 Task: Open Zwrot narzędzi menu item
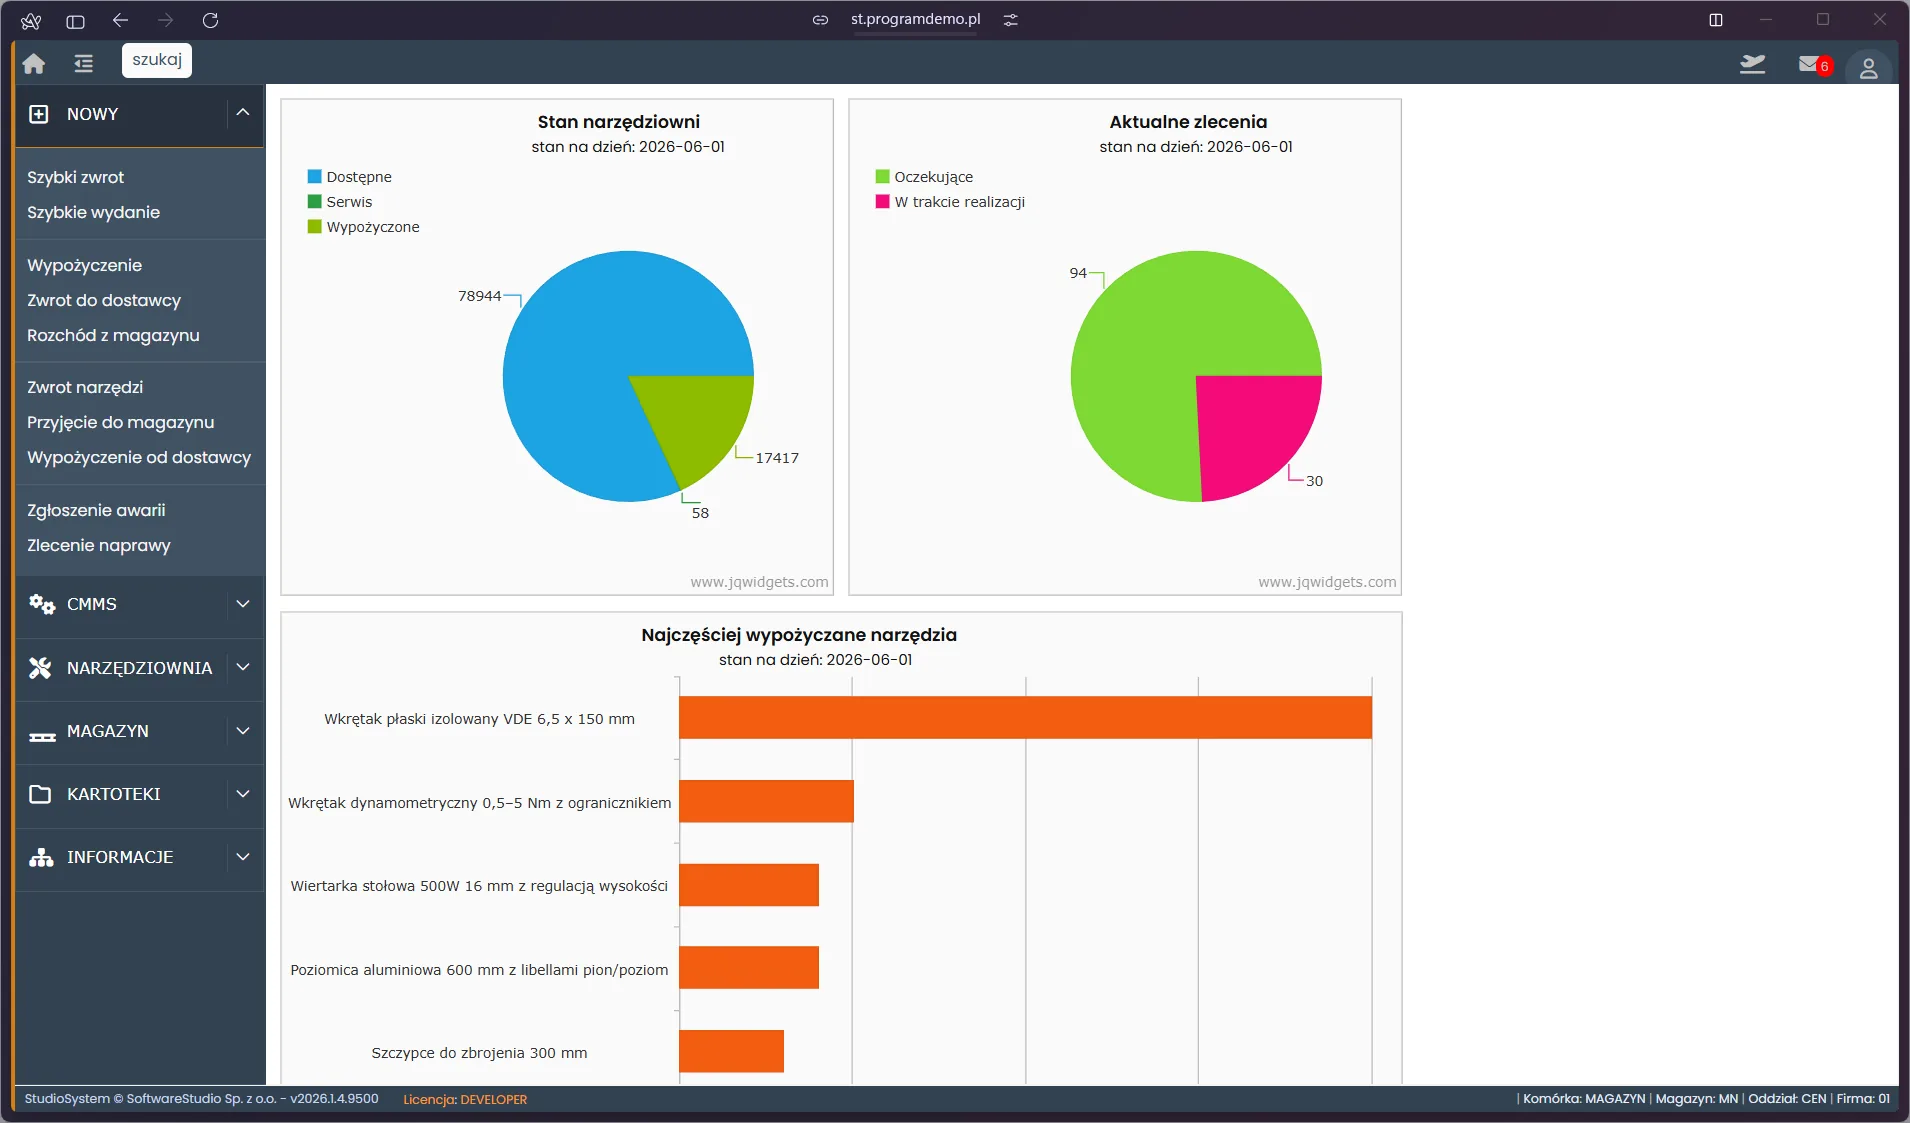(85, 387)
